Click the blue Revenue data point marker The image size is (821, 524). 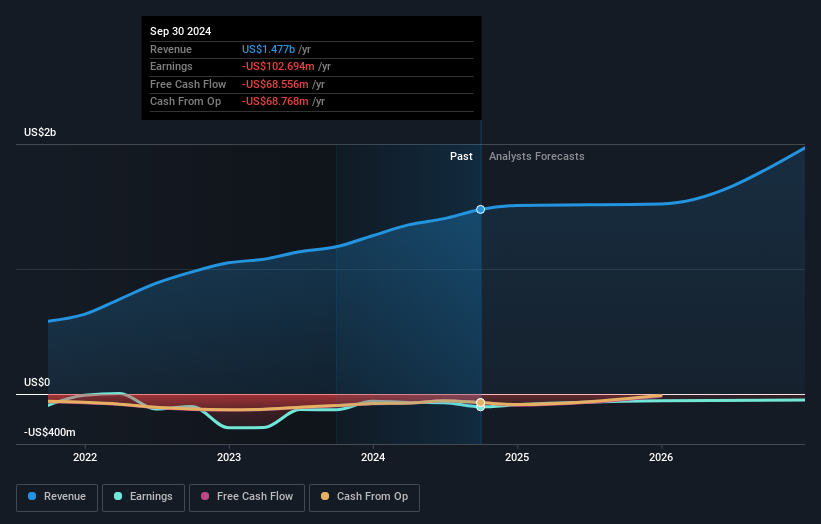tap(481, 209)
